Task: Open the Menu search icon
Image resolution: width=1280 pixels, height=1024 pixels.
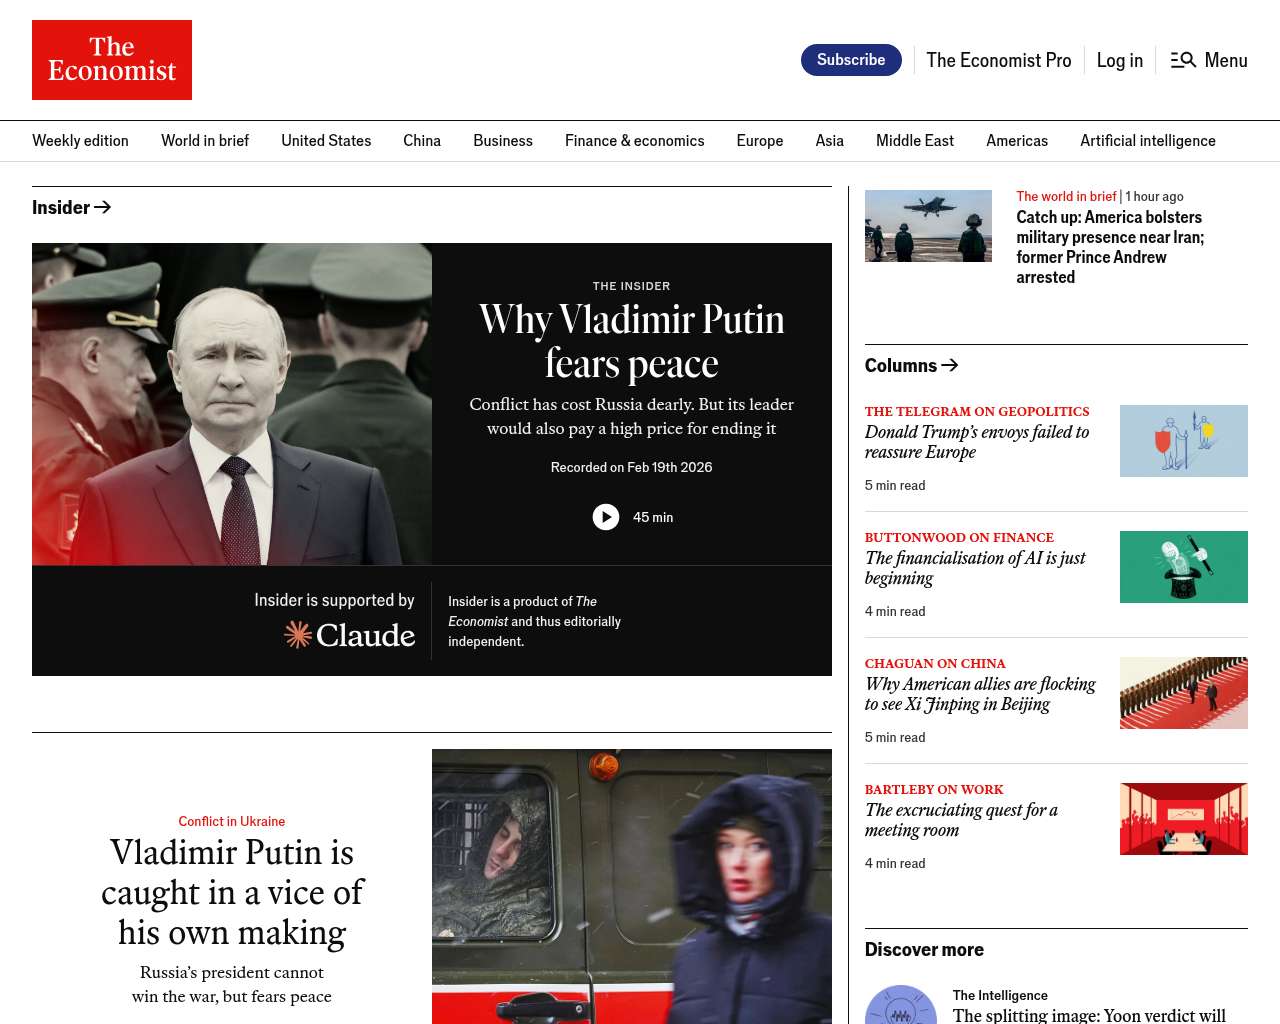Action: pyautogui.click(x=1183, y=60)
